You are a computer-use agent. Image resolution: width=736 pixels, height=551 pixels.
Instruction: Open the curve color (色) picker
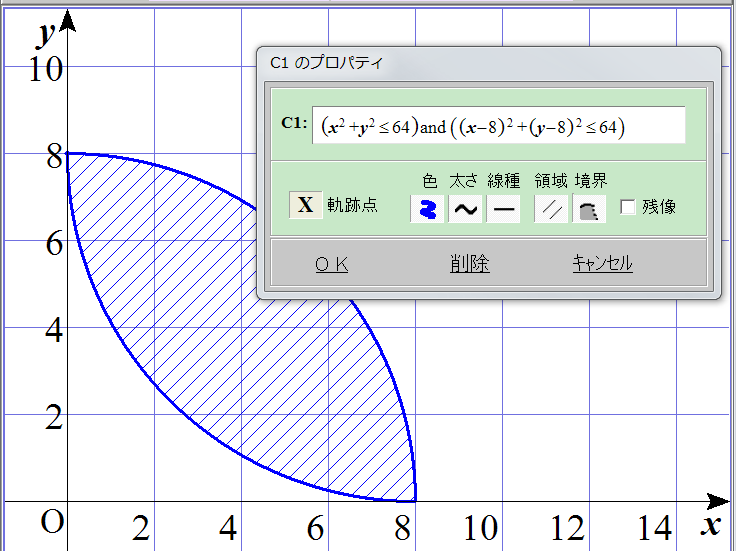(428, 208)
